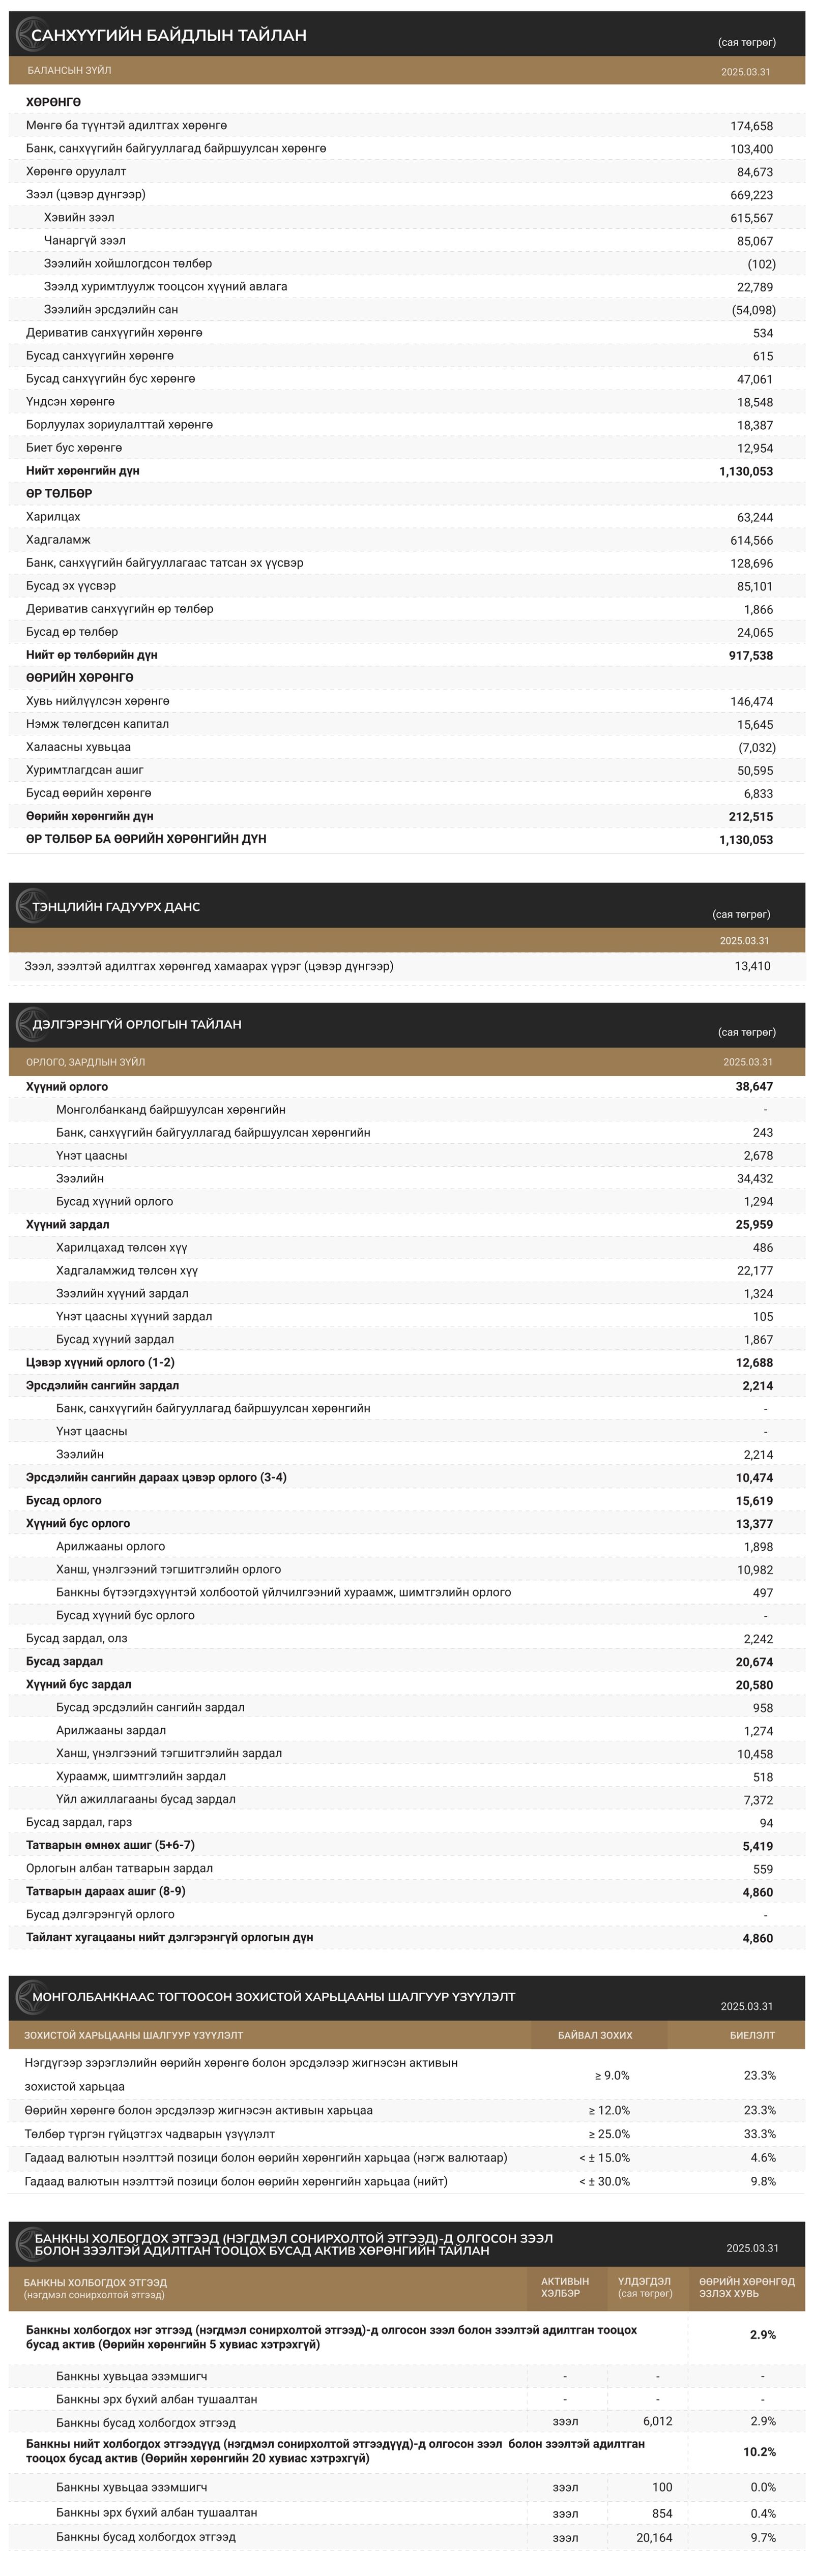Screen dimensions: 814x2576
Task: Select the "Биелэлт" column header
Action: click(x=752, y=2035)
